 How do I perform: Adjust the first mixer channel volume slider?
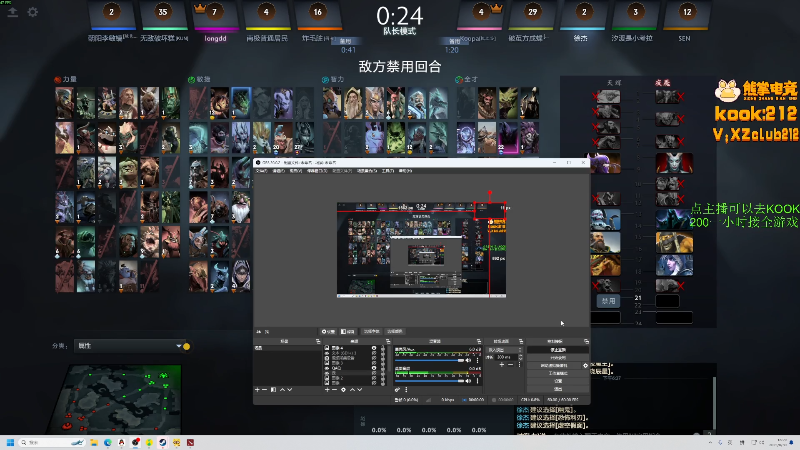pyautogui.click(x=429, y=360)
